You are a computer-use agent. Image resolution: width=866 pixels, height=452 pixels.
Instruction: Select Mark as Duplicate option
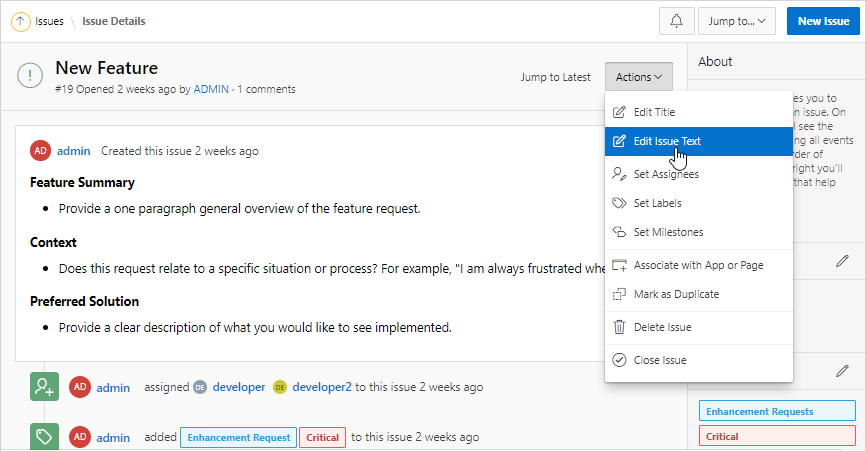pyautogui.click(x=676, y=294)
